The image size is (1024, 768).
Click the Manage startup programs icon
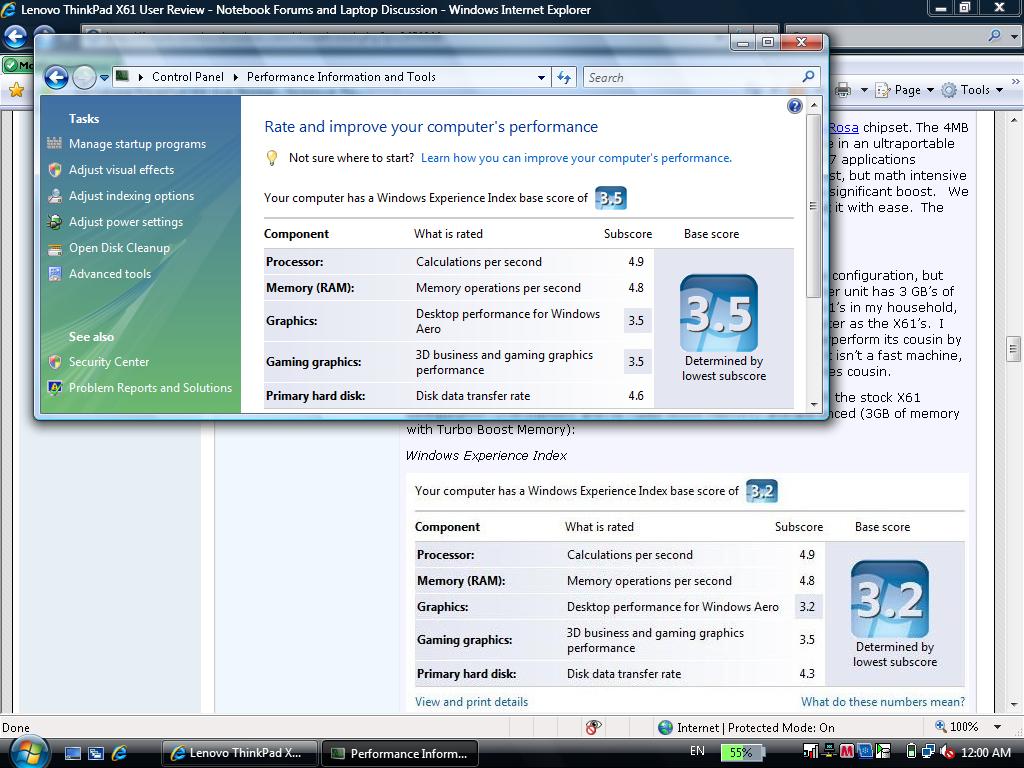(x=55, y=144)
